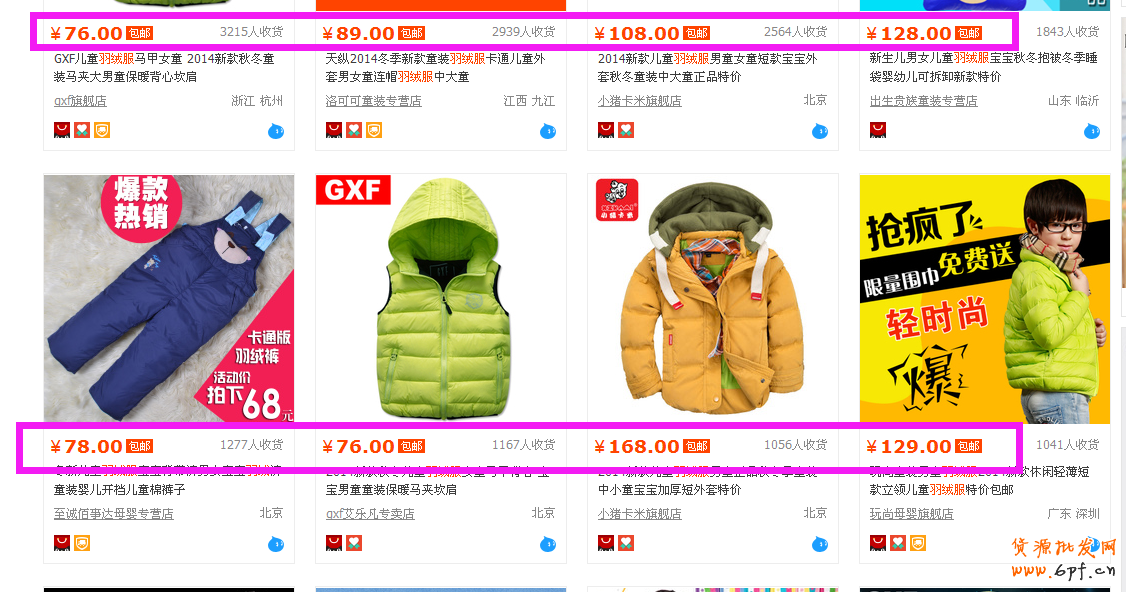Screen dimensions: 1126x592
Task: Open the navy blue down pants thumbnail
Action: (169, 298)
